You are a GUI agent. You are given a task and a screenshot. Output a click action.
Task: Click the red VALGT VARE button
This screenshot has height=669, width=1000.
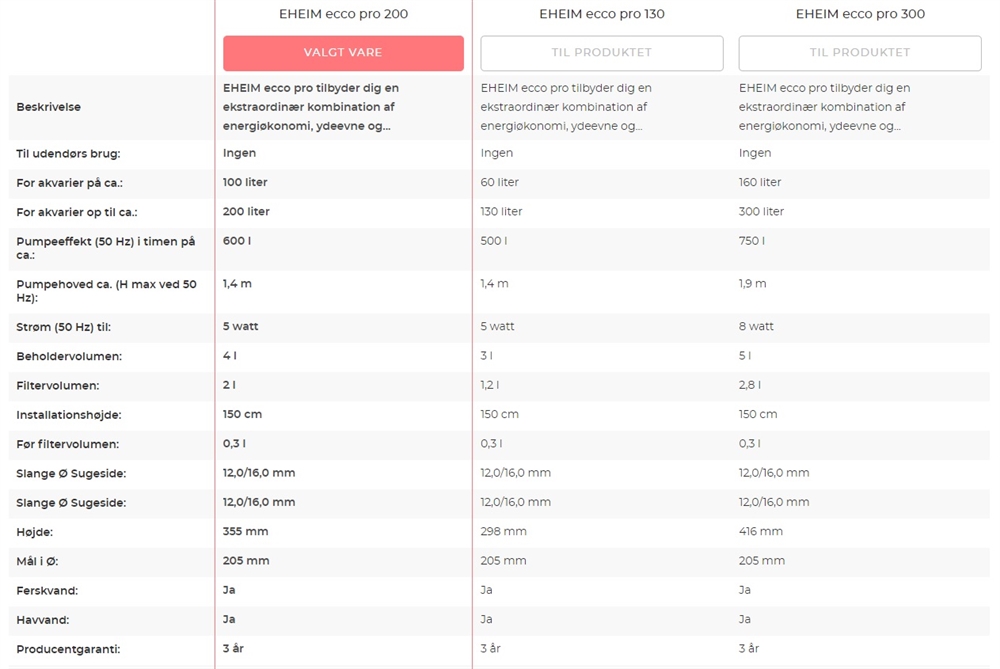click(x=343, y=53)
